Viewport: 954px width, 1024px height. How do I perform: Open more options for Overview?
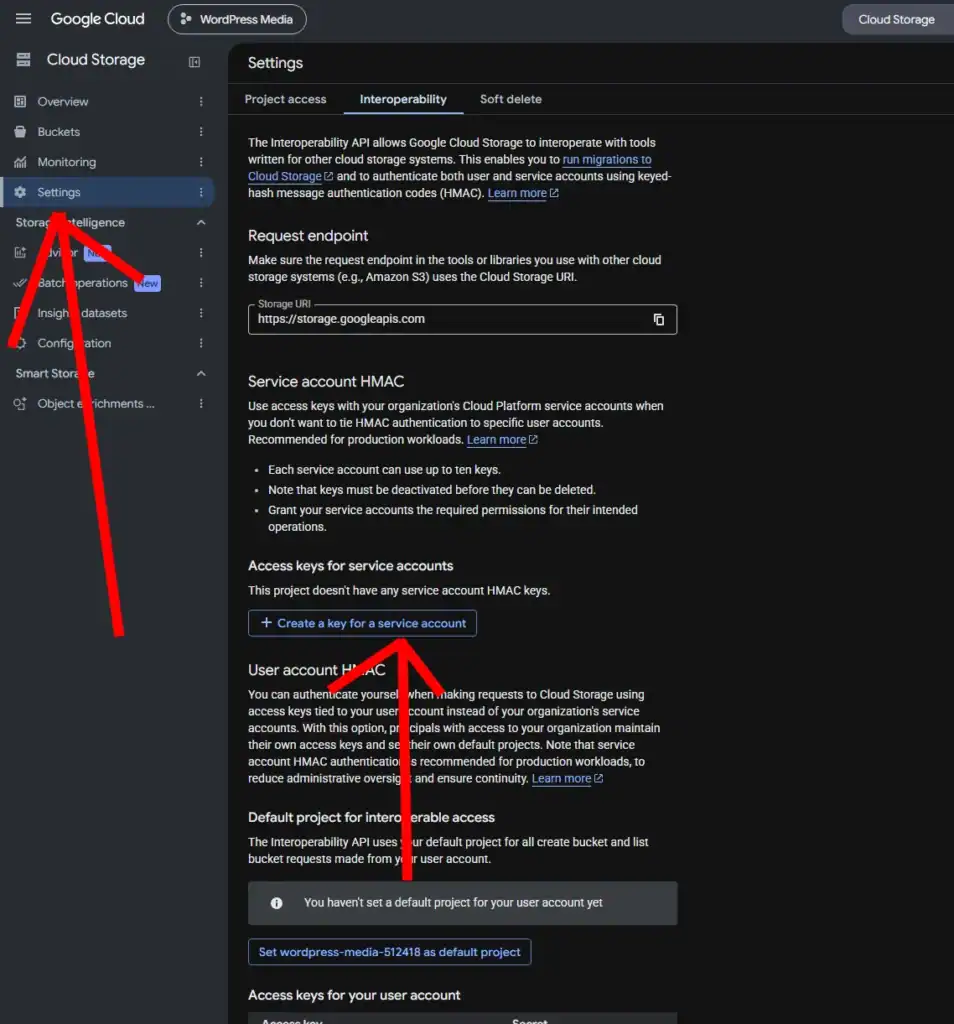pyautogui.click(x=201, y=101)
